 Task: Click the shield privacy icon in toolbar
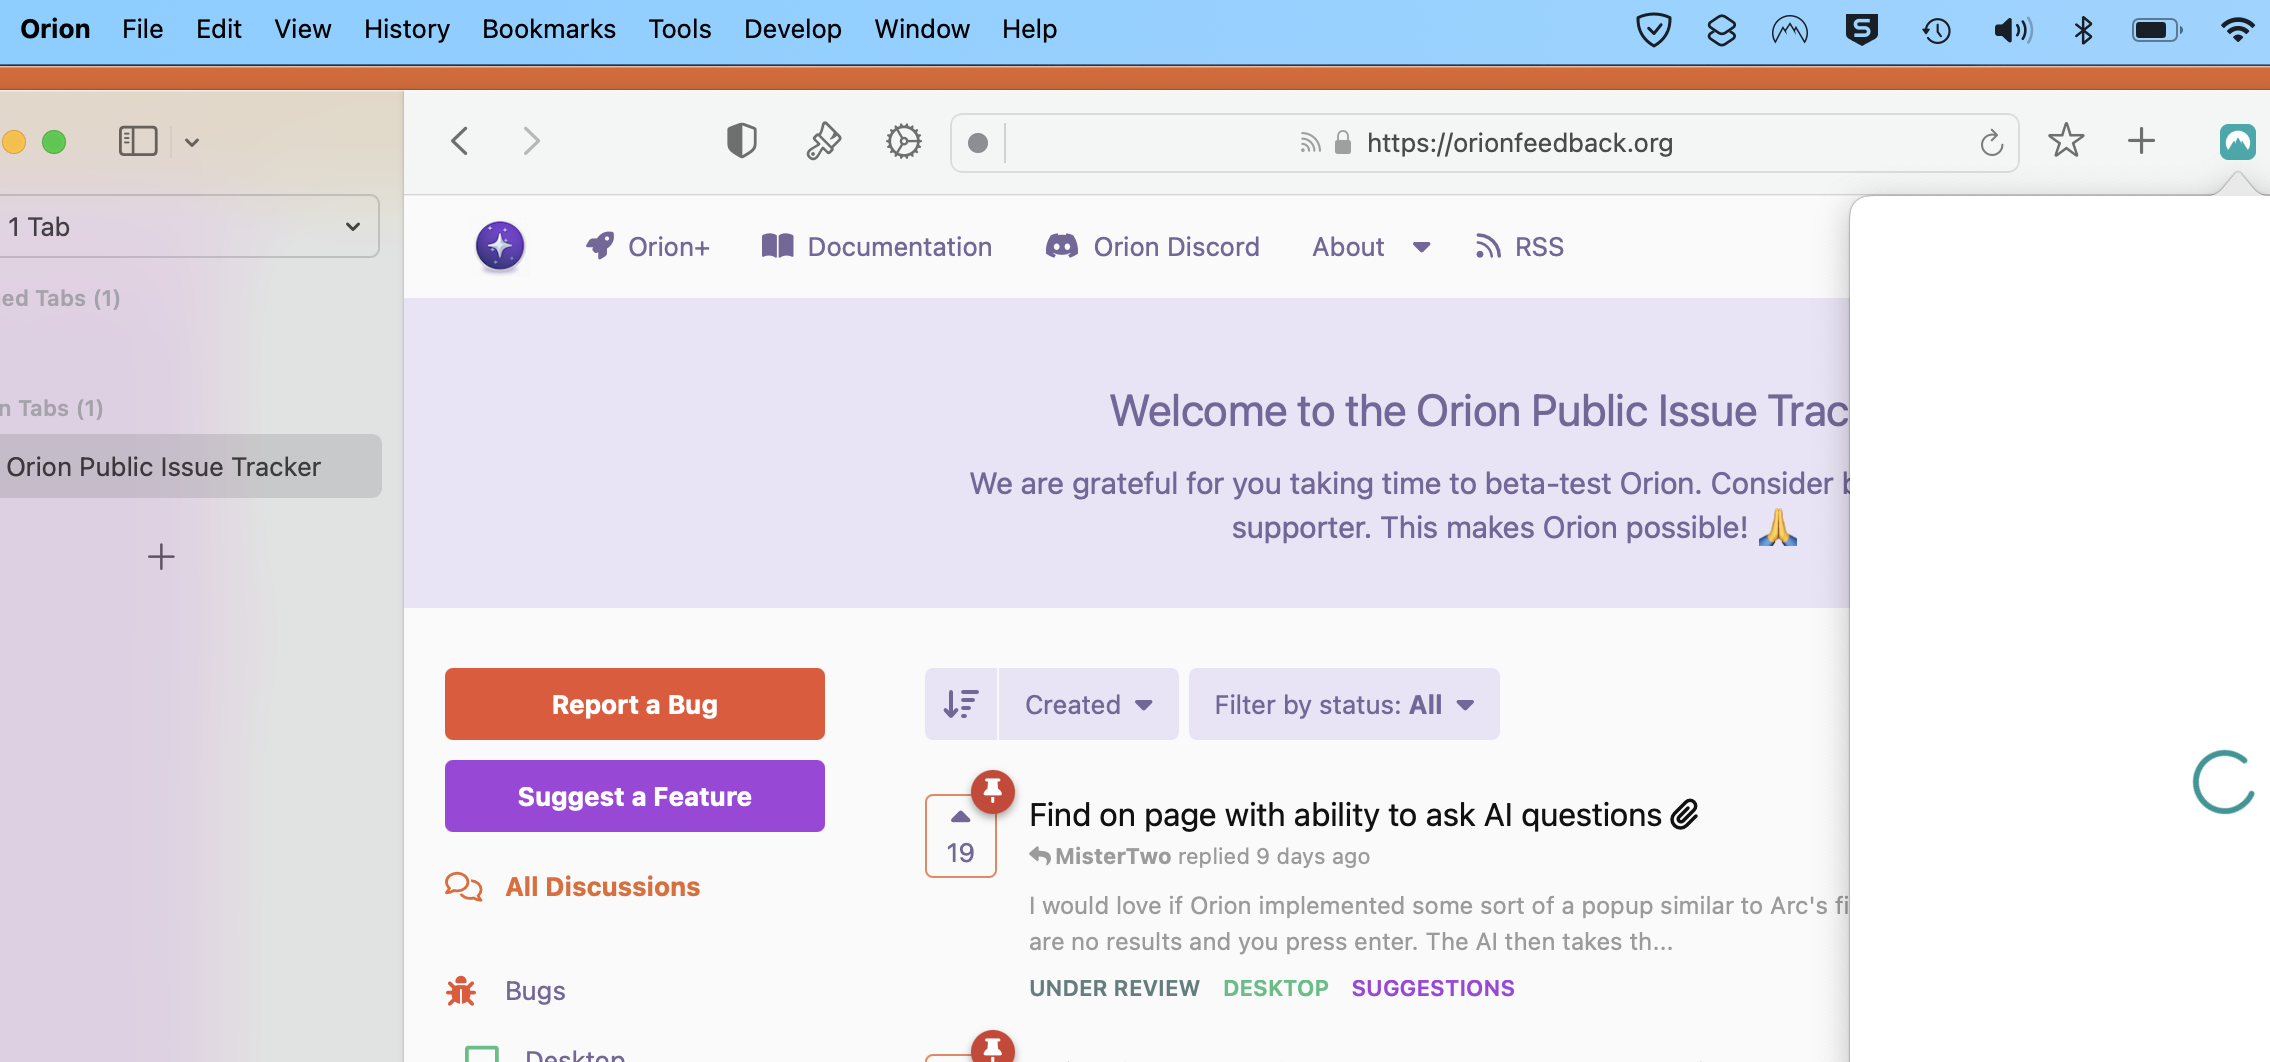[741, 142]
